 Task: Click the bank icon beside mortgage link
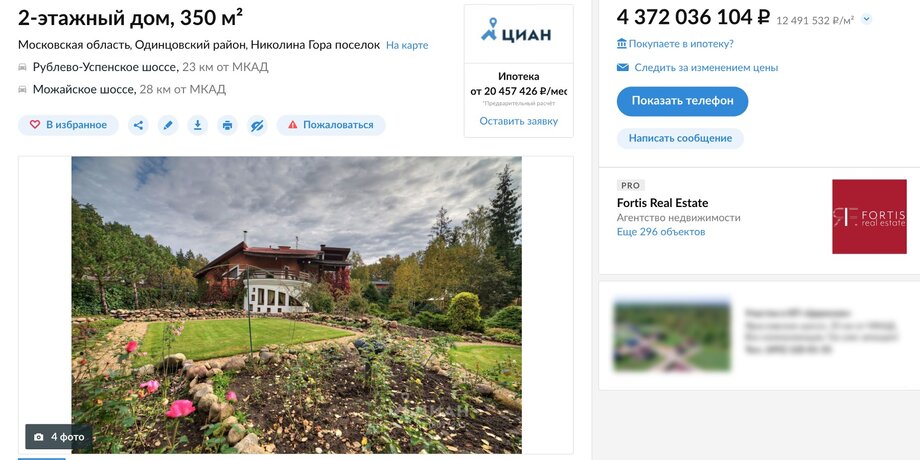(622, 44)
